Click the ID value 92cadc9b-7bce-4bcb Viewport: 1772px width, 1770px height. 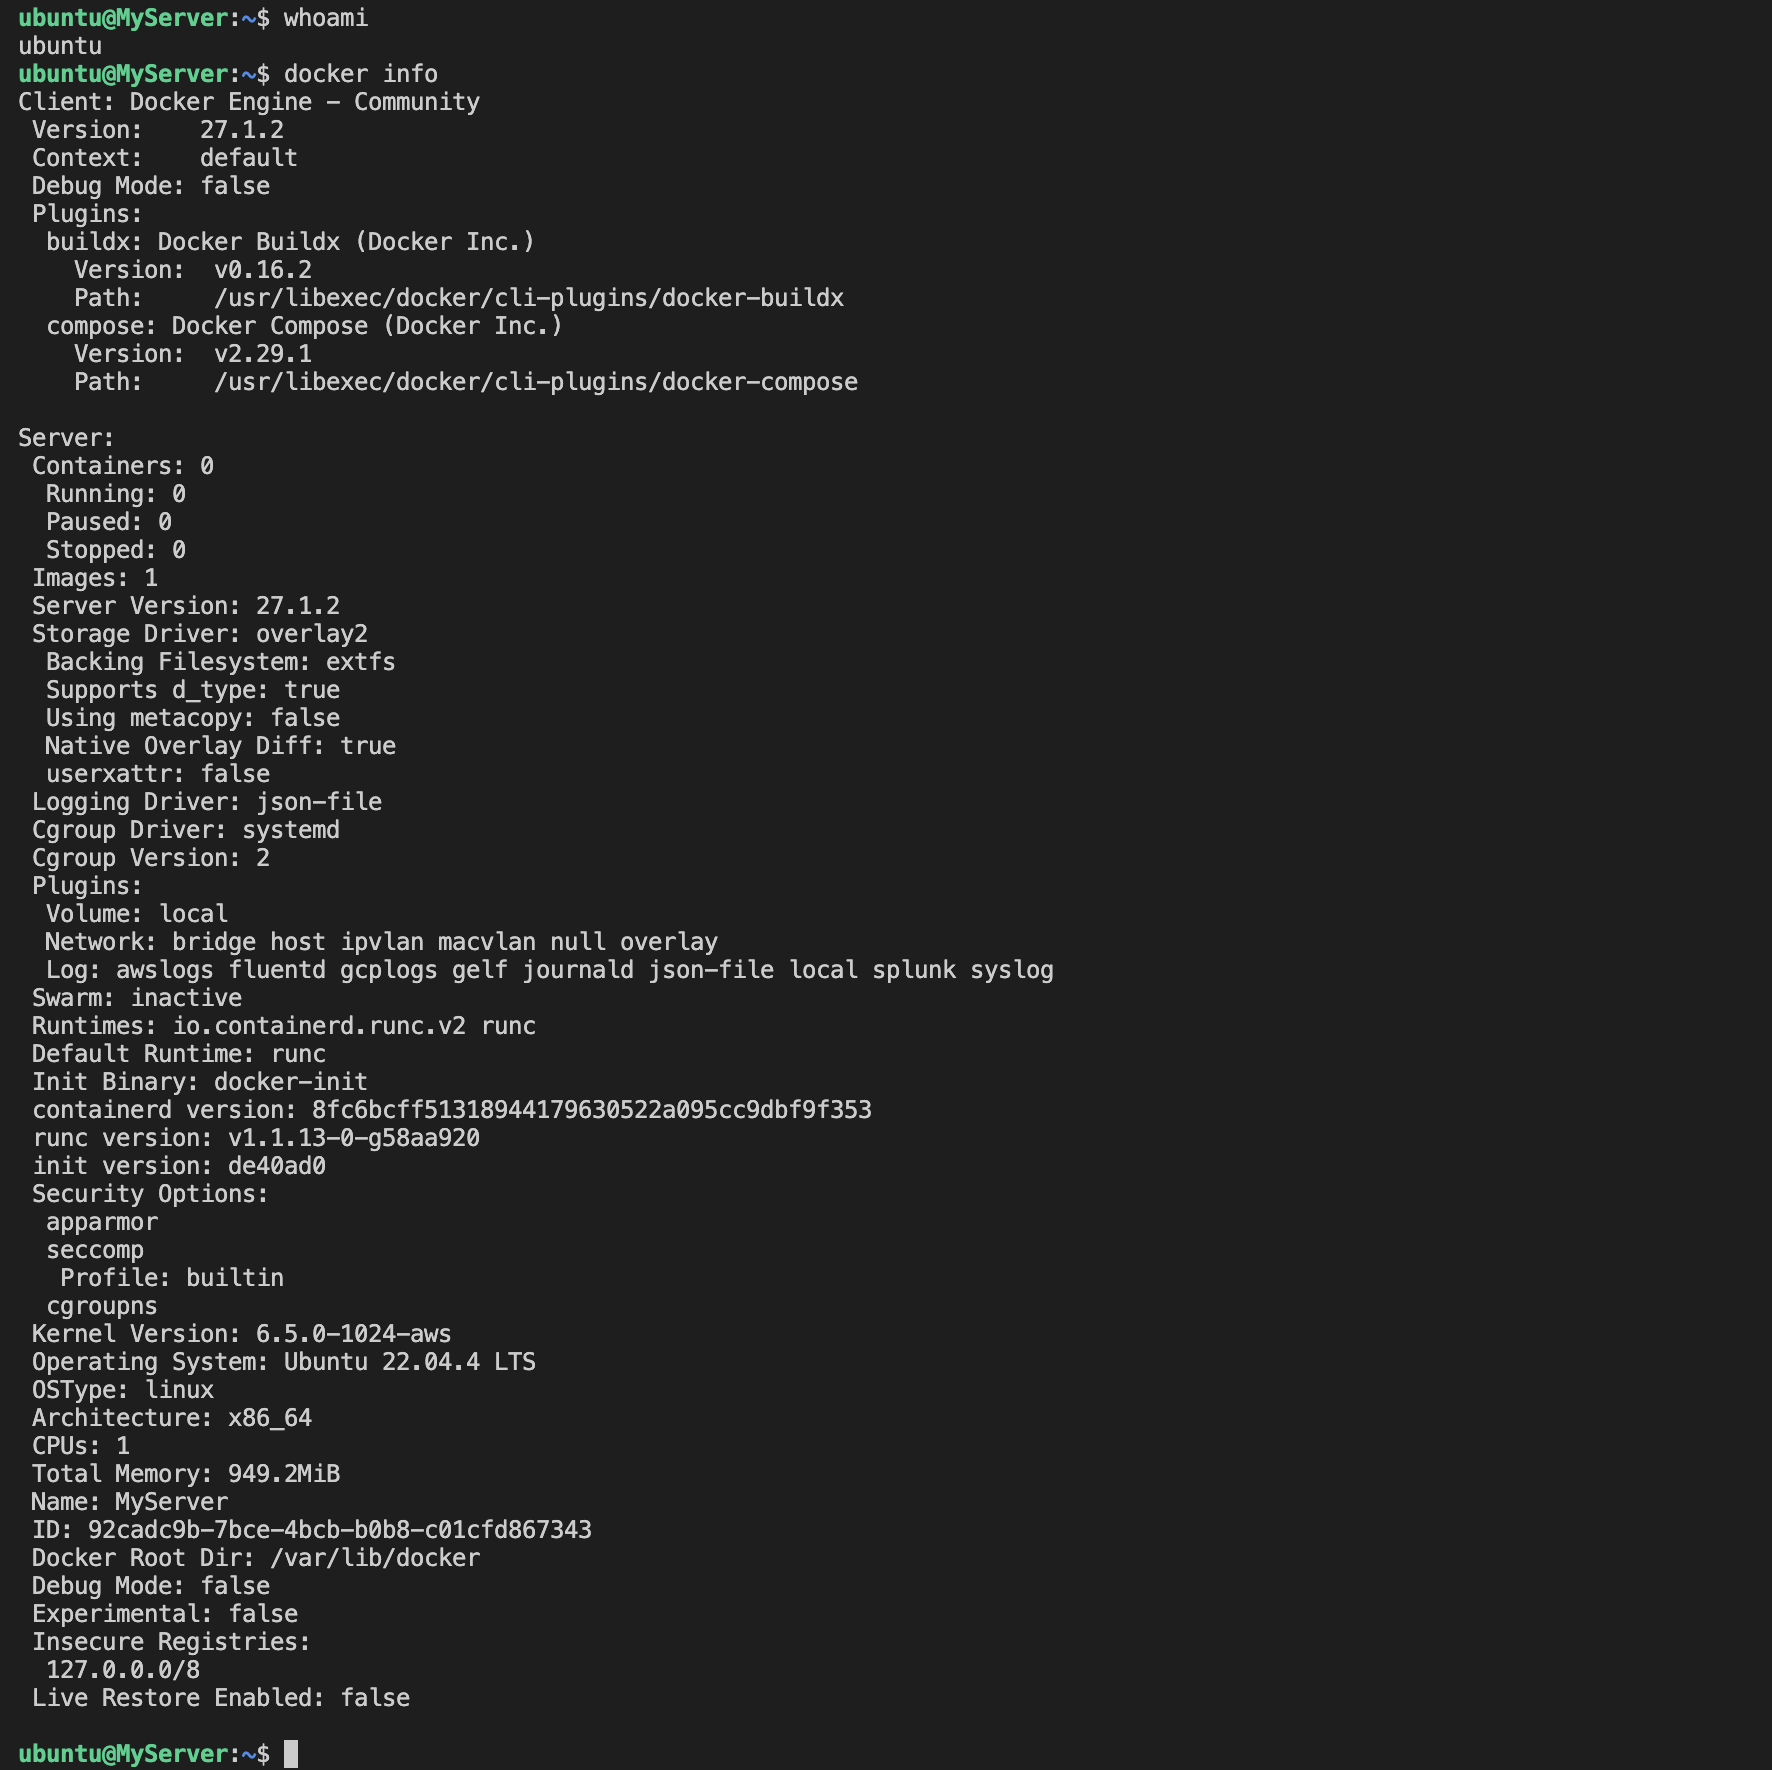click(340, 1530)
